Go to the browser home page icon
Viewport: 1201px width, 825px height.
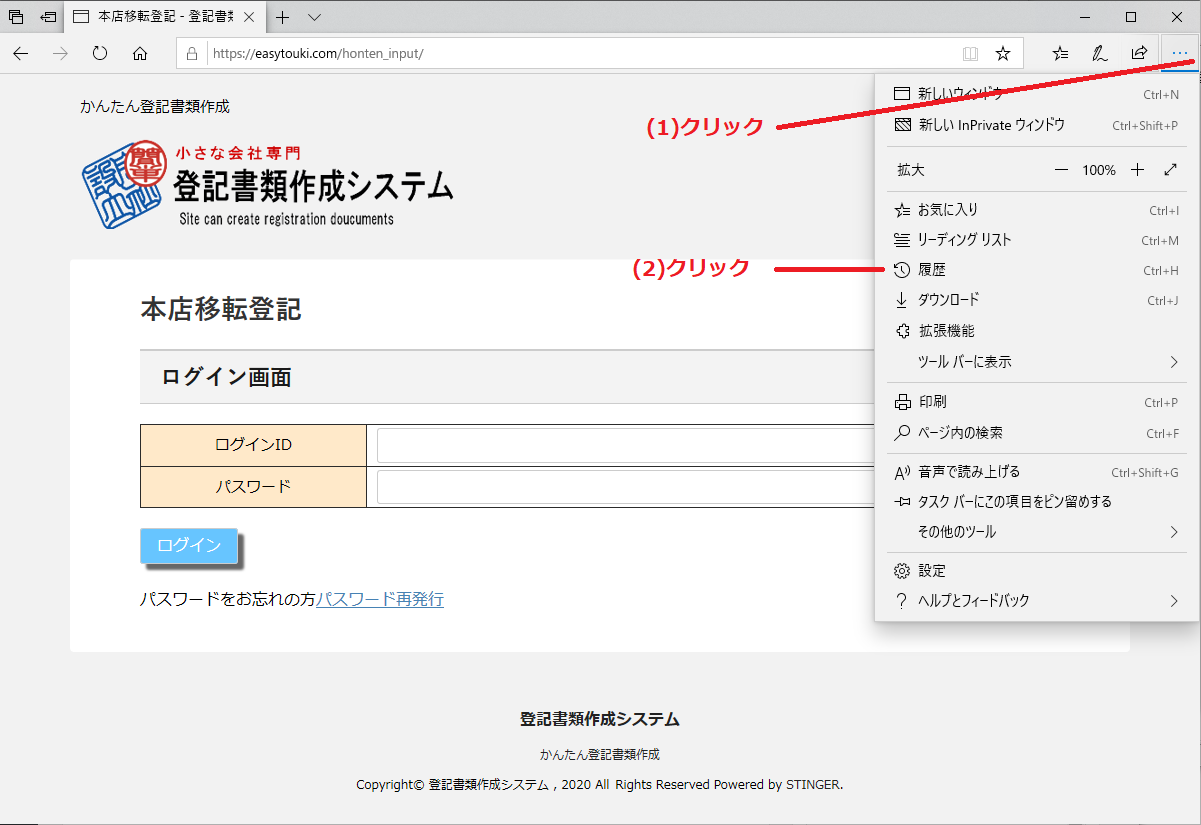[x=140, y=53]
